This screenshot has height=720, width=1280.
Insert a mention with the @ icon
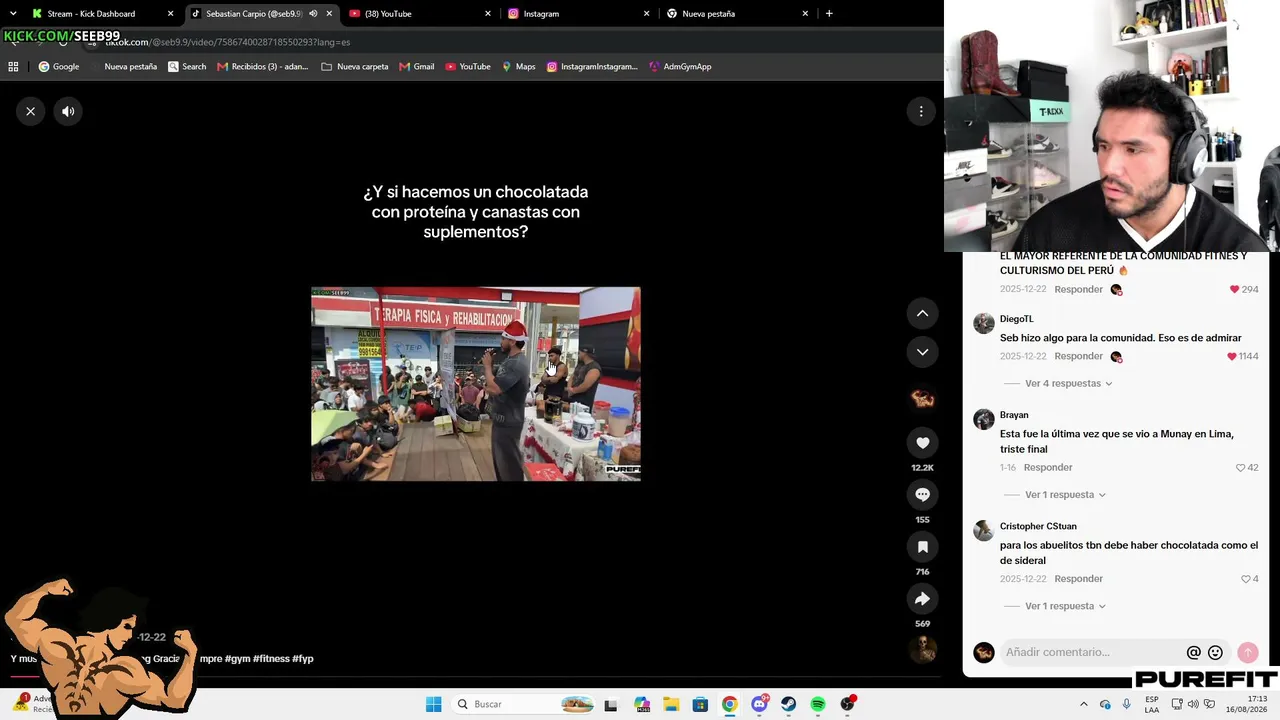[x=1193, y=652]
